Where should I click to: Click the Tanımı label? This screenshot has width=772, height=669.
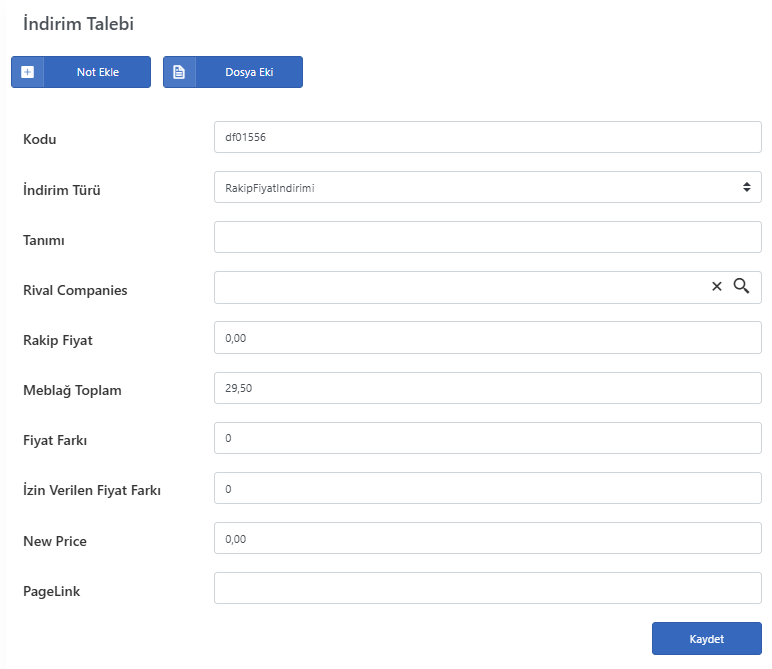click(44, 240)
